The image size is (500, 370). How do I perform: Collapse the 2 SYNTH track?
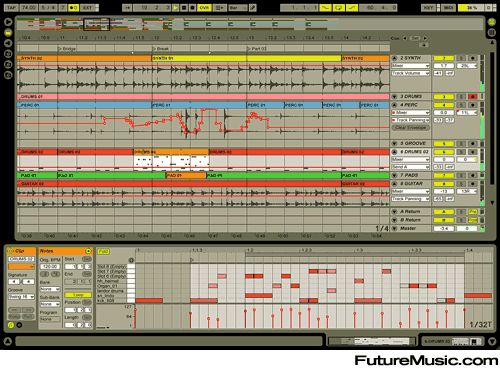pyautogui.click(x=394, y=58)
